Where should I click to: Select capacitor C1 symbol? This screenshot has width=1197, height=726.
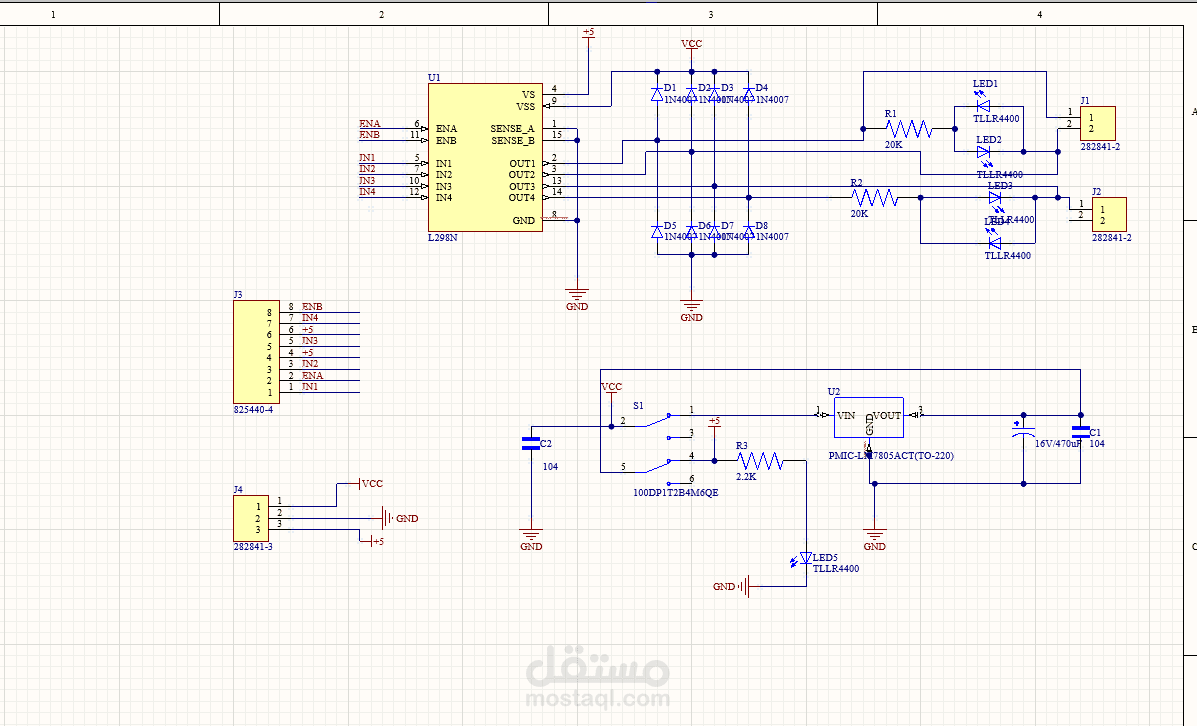point(1080,432)
